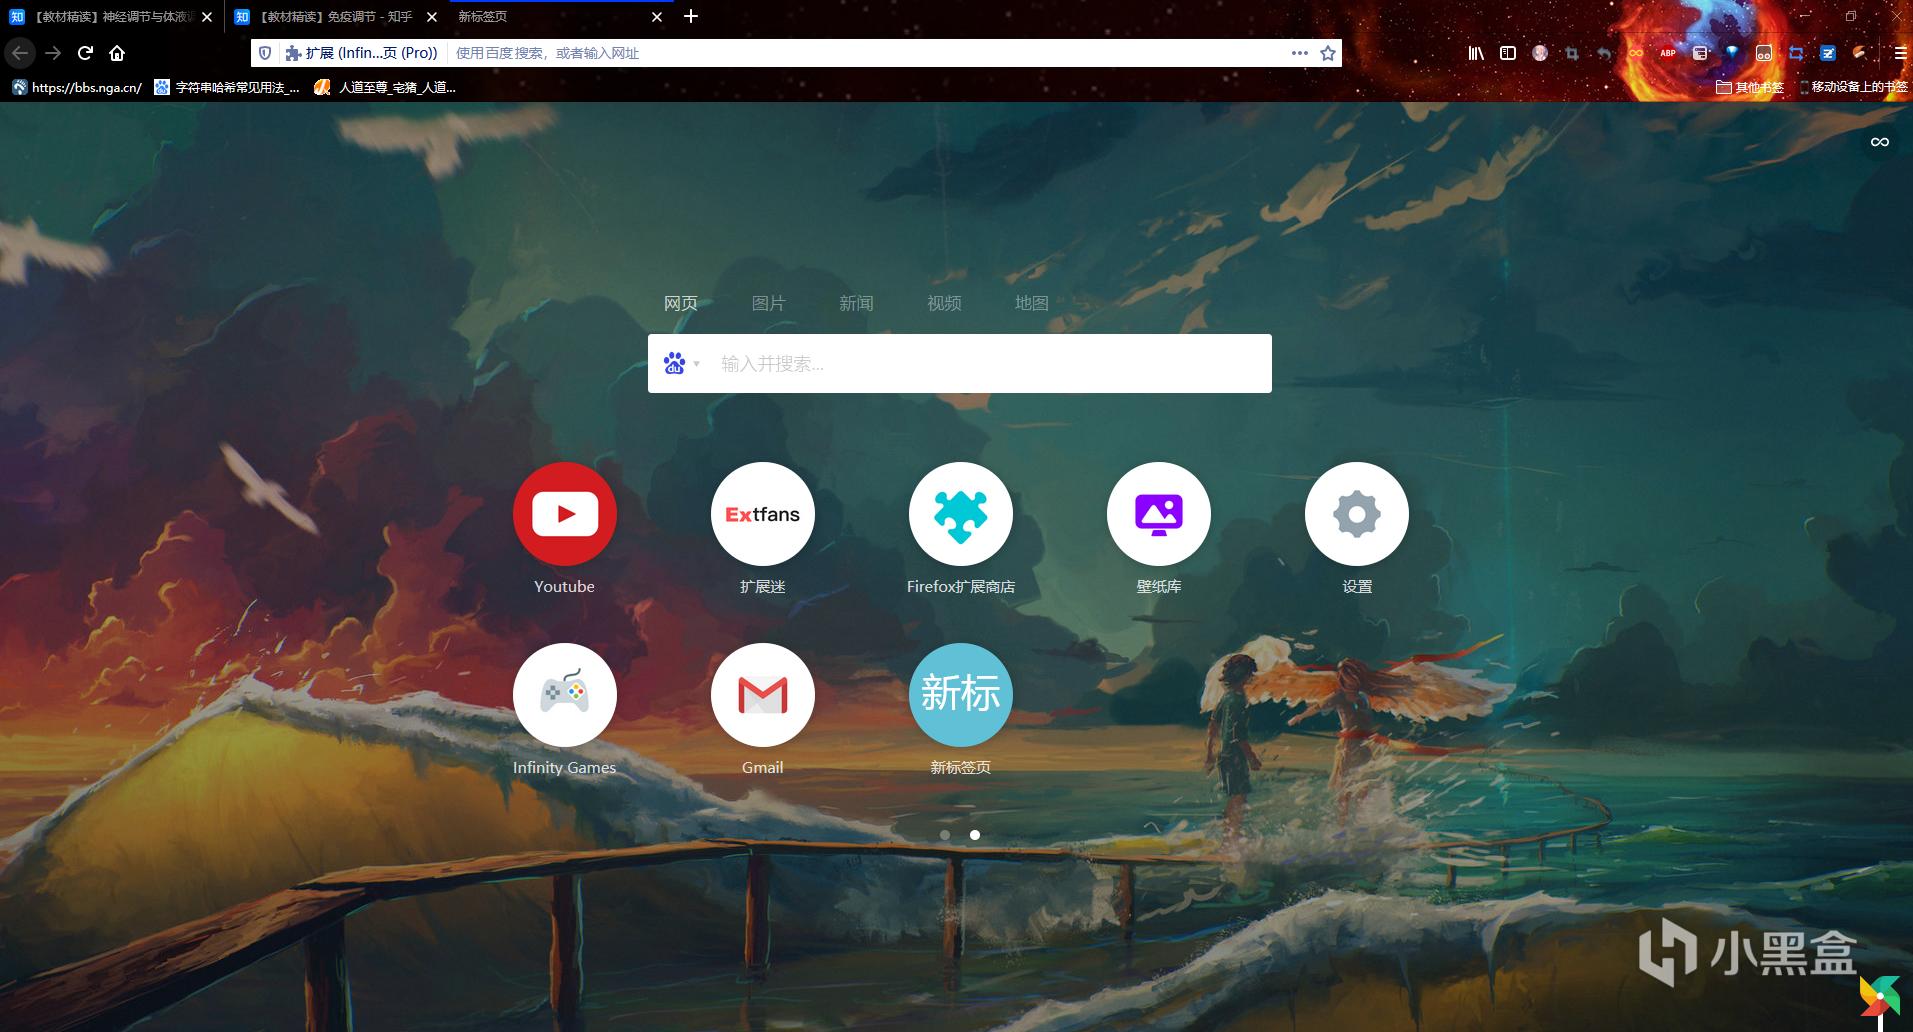Viewport: 1913px width, 1032px height.
Task: Go to the Firefox home page
Action: 117,53
